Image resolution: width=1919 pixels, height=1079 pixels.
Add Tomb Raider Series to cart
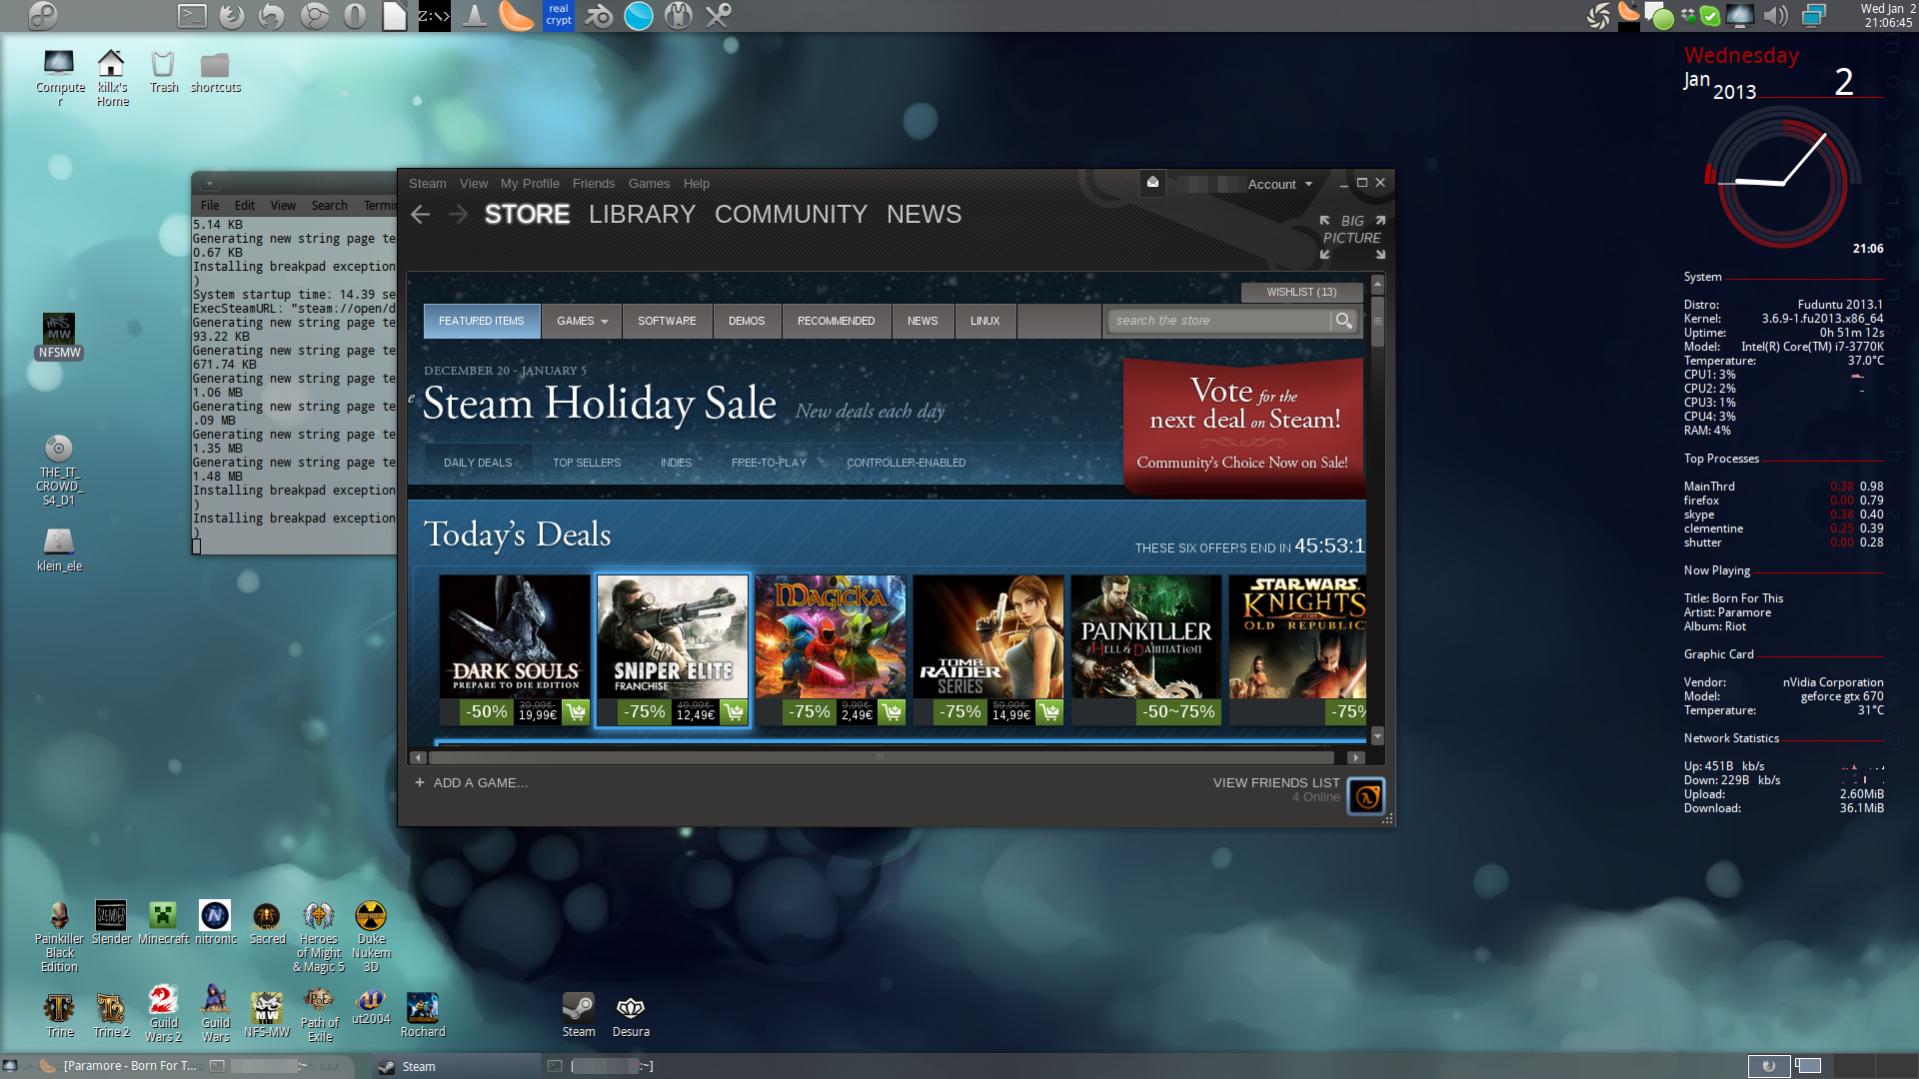[x=1050, y=712]
